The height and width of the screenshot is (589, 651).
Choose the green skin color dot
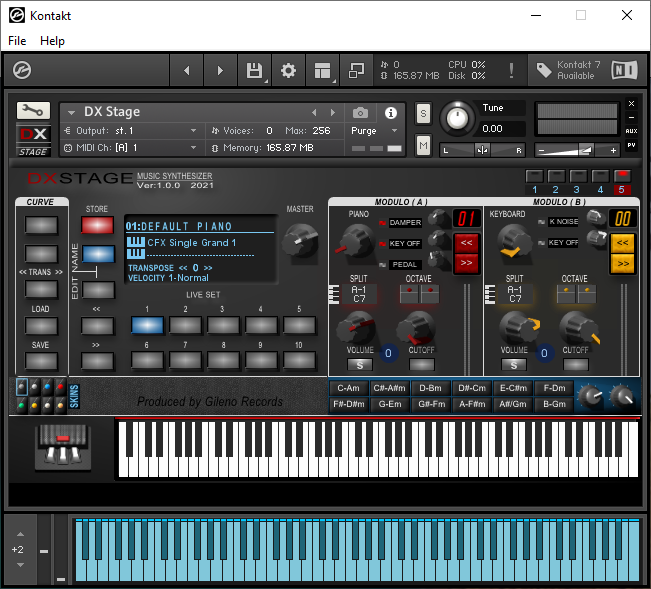click(22, 405)
